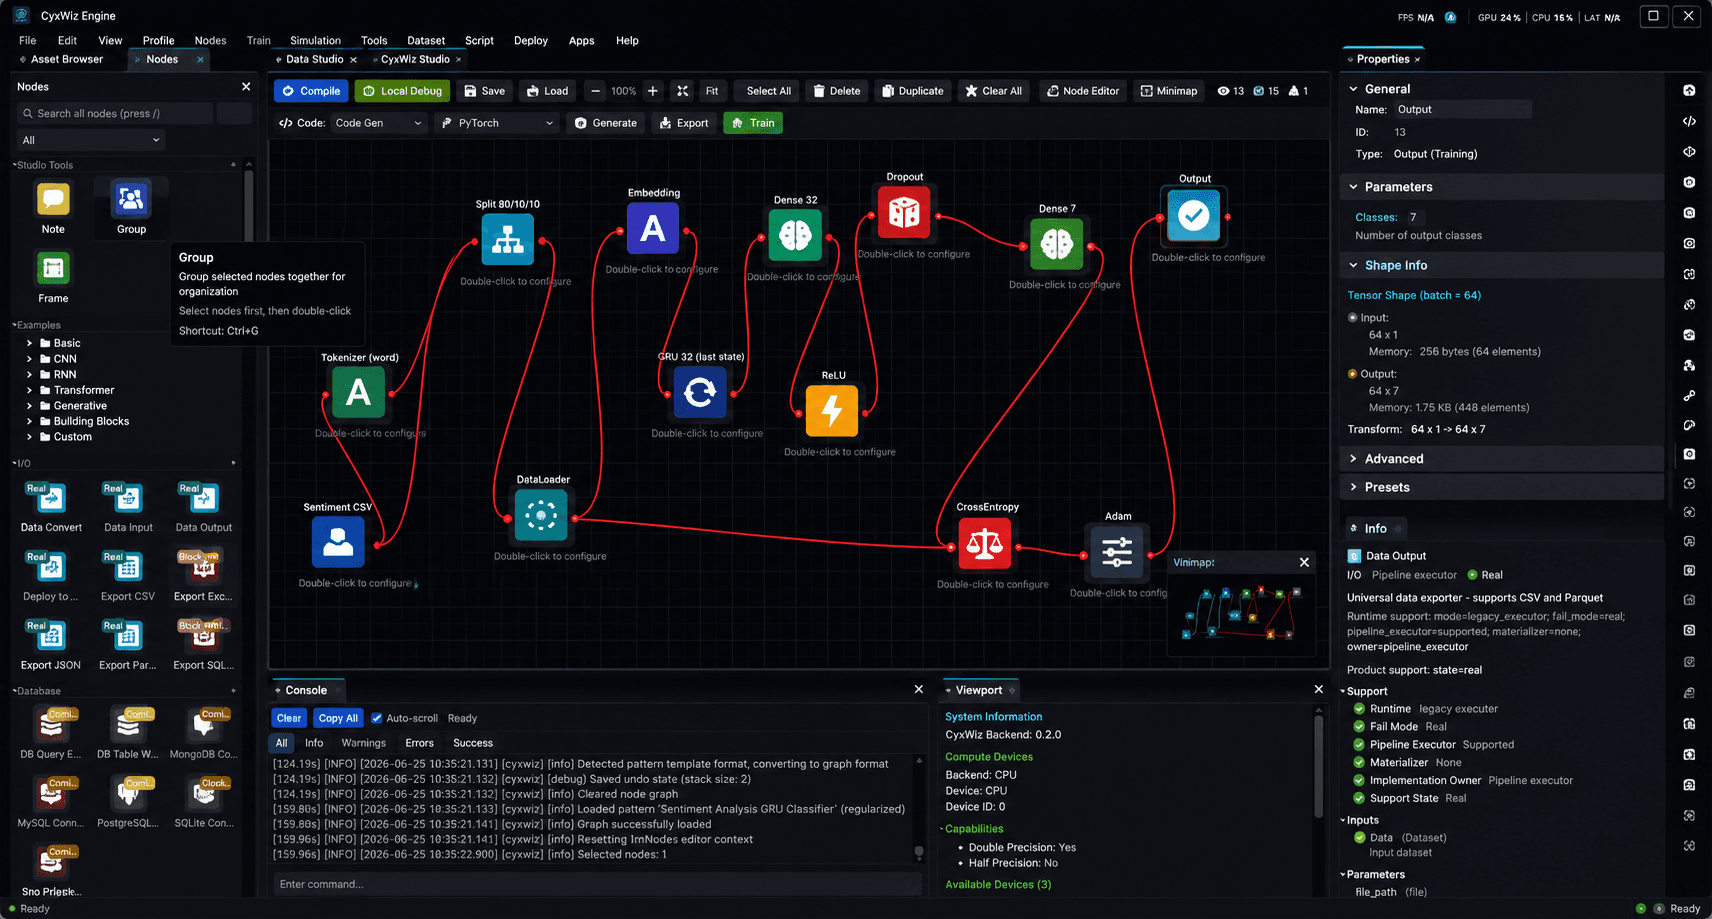Select the Embedding node icon
This screenshot has height=919, width=1712.
tap(653, 228)
